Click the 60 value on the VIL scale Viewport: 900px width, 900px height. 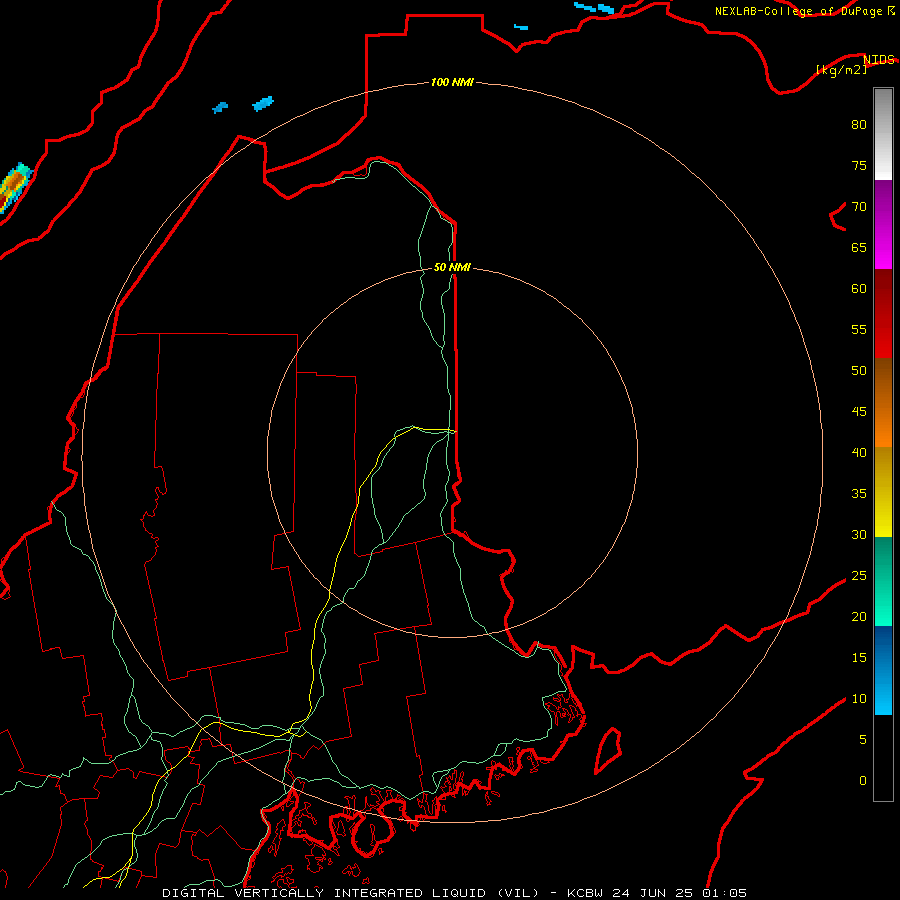coord(859,289)
